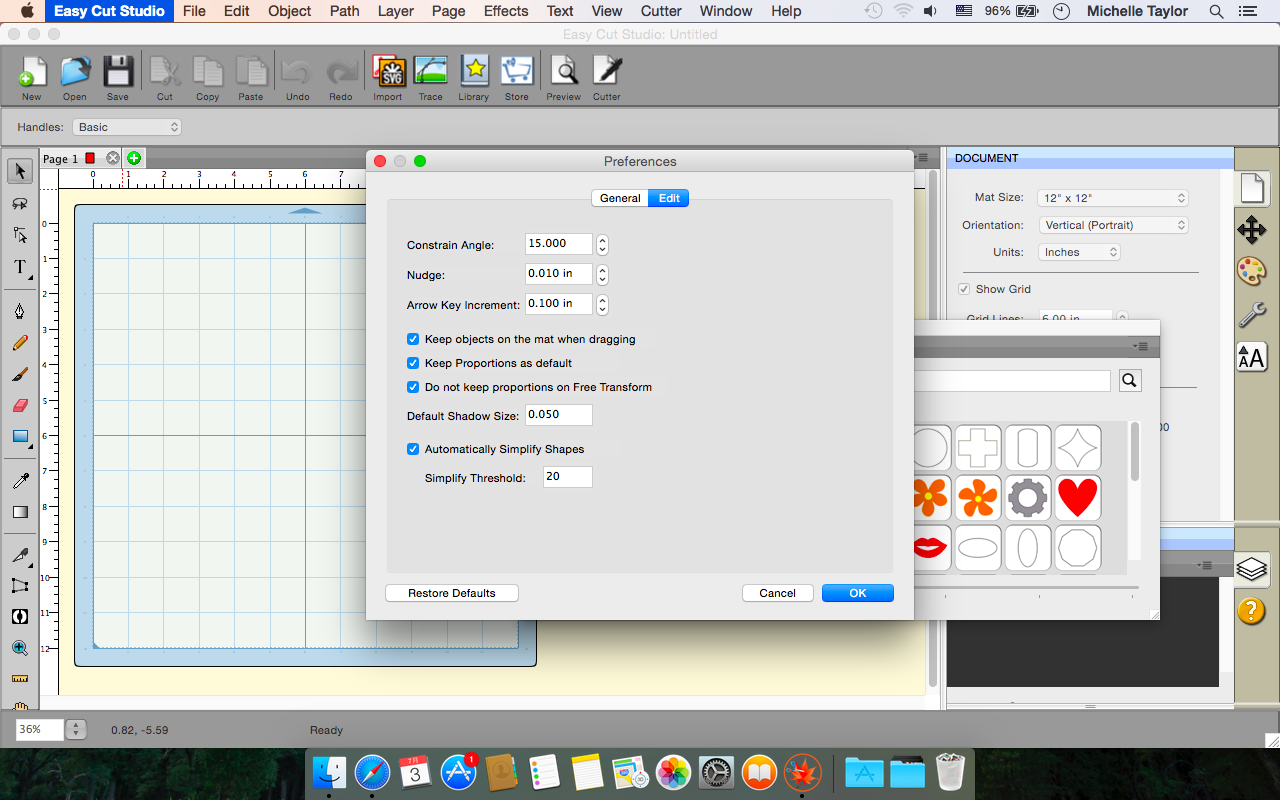The height and width of the screenshot is (800, 1280).
Task: Change Orientation using its dropdown
Action: click(x=1113, y=225)
